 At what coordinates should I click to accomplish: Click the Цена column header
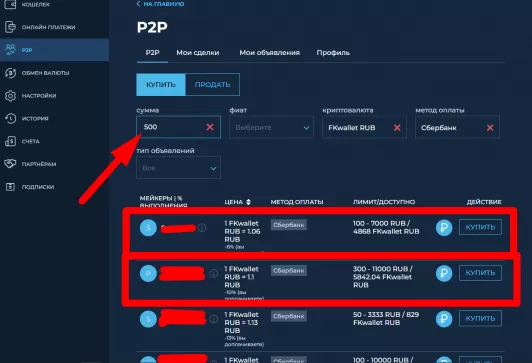click(x=234, y=202)
